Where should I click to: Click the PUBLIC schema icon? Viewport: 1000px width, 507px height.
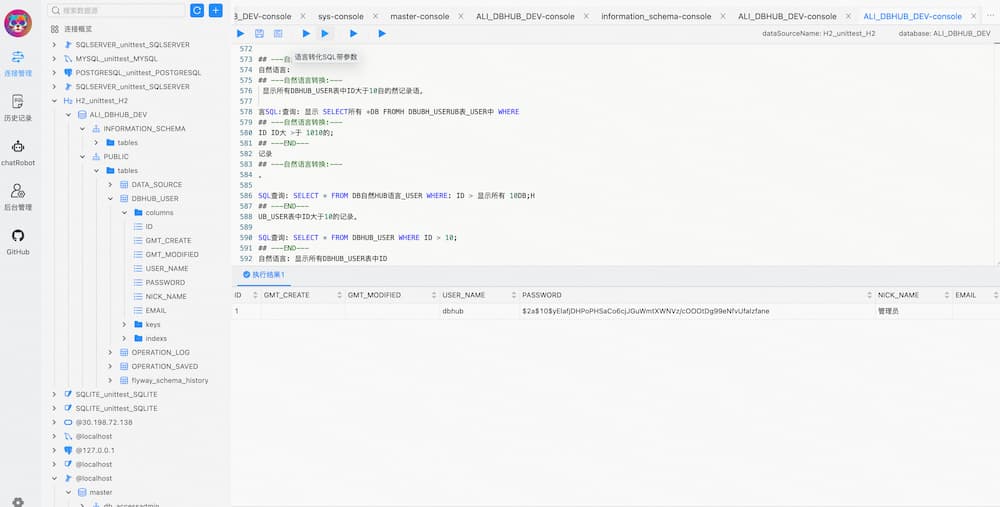tap(96, 156)
